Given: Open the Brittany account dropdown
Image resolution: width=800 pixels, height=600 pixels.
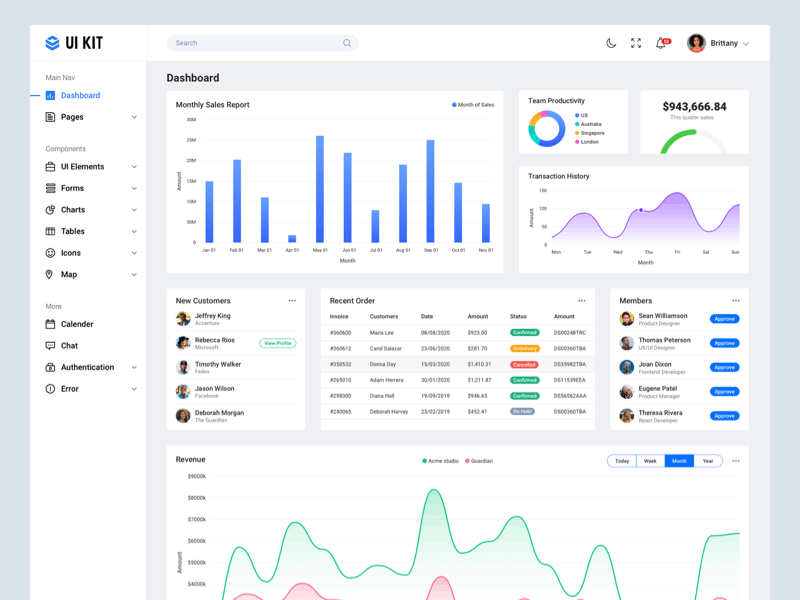Looking at the screenshot, I should click(x=726, y=43).
